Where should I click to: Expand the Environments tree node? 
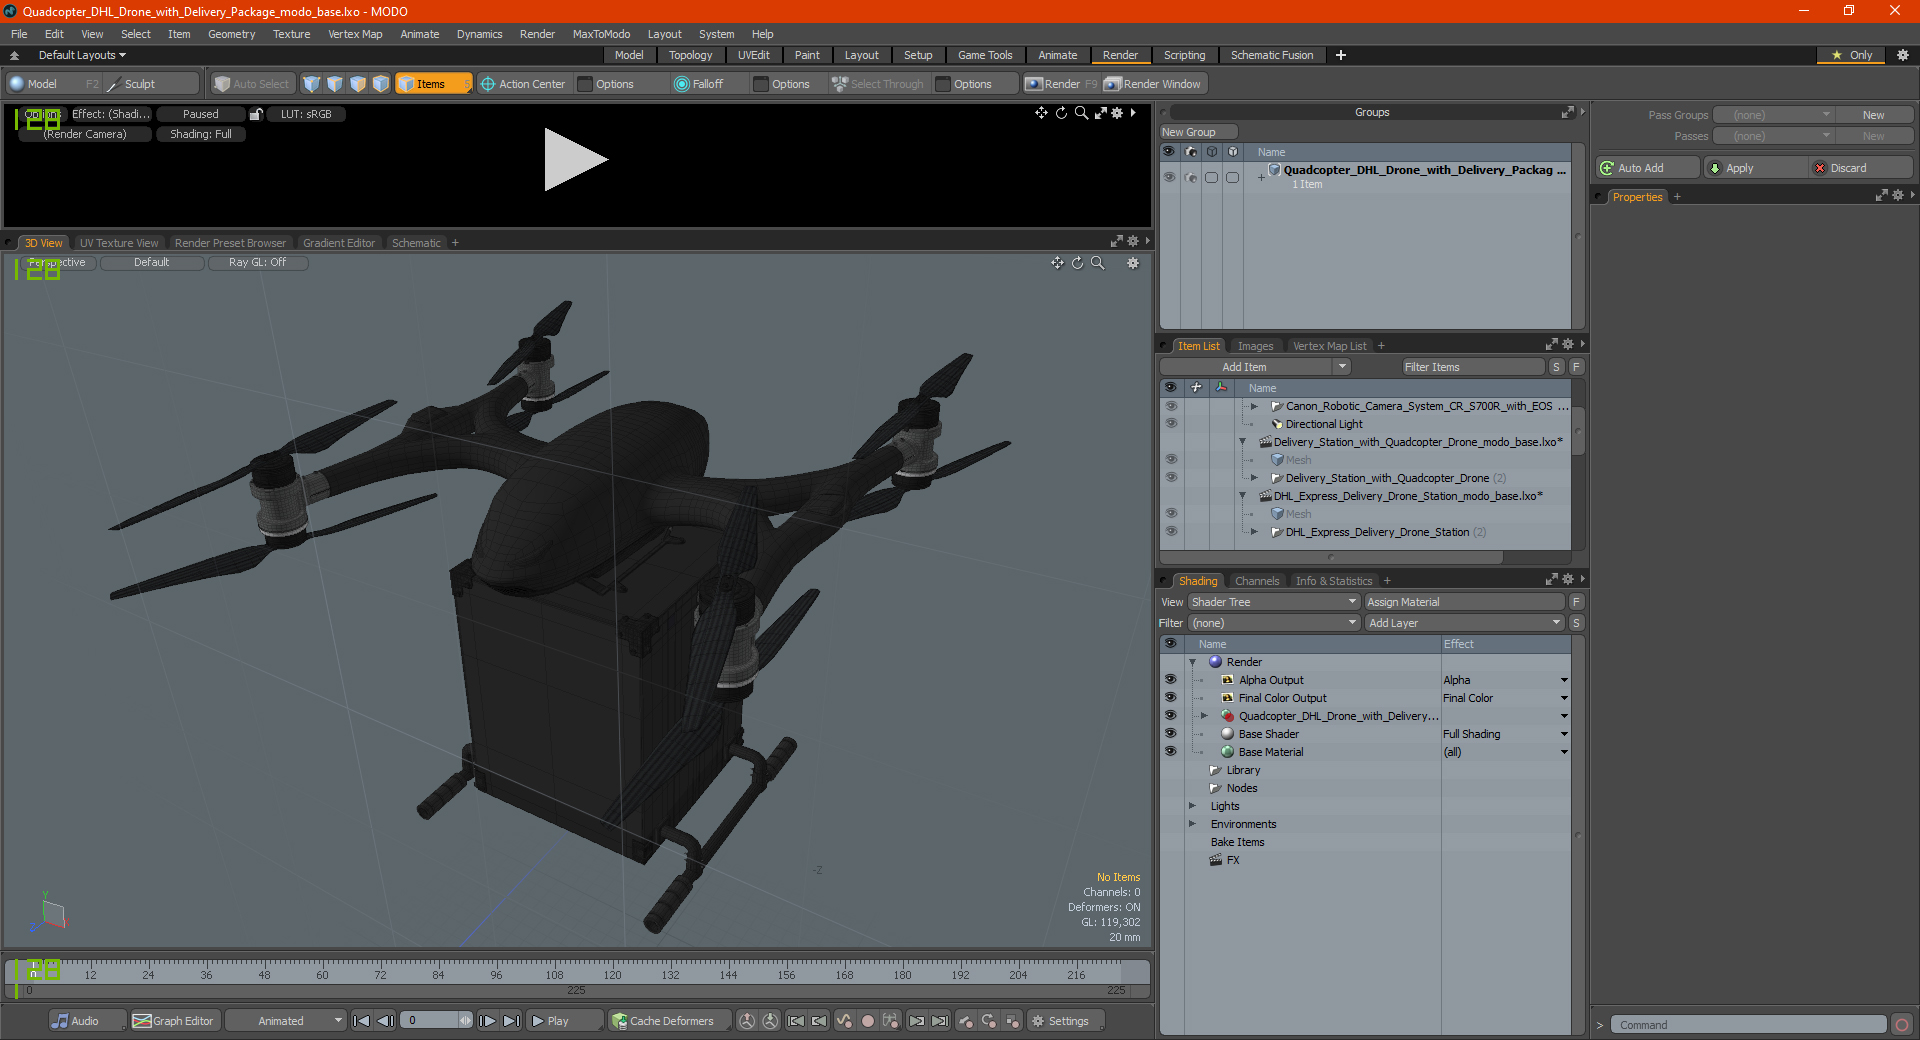pyautogui.click(x=1192, y=824)
